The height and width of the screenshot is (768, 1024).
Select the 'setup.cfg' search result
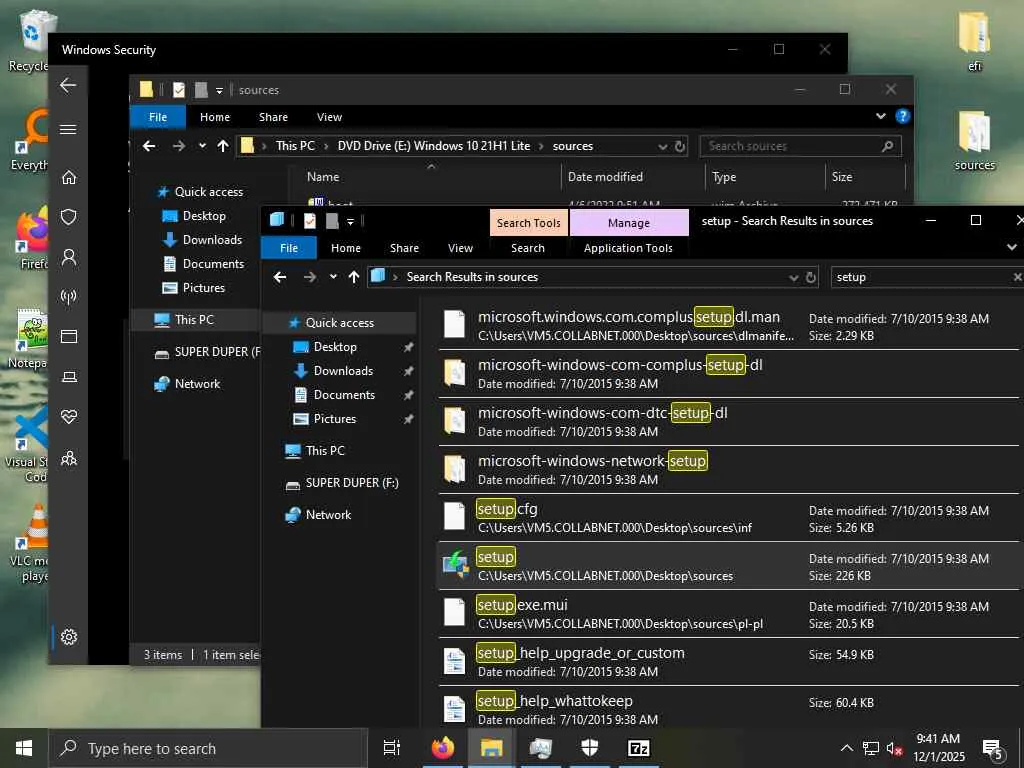pyautogui.click(x=728, y=519)
